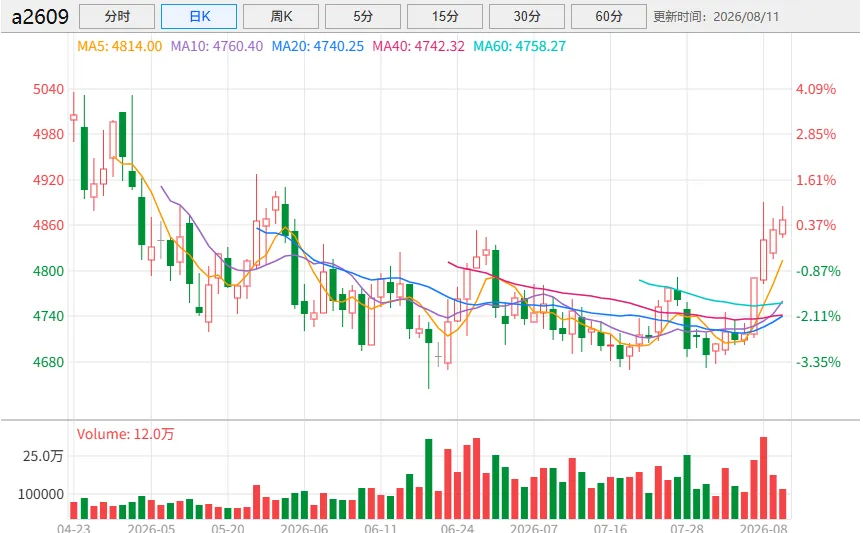Image resolution: width=863 pixels, height=533 pixels.
Task: Click the 2026-05 date axis label
Action: [151, 529]
